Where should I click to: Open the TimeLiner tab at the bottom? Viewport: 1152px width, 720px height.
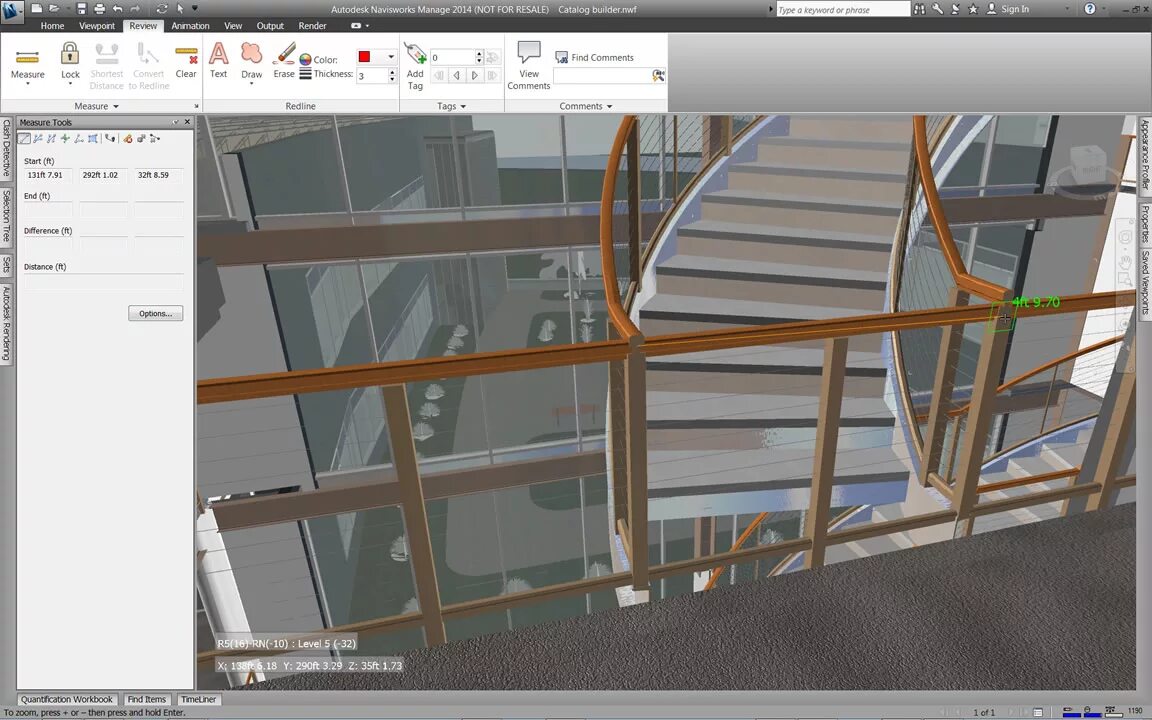198,699
